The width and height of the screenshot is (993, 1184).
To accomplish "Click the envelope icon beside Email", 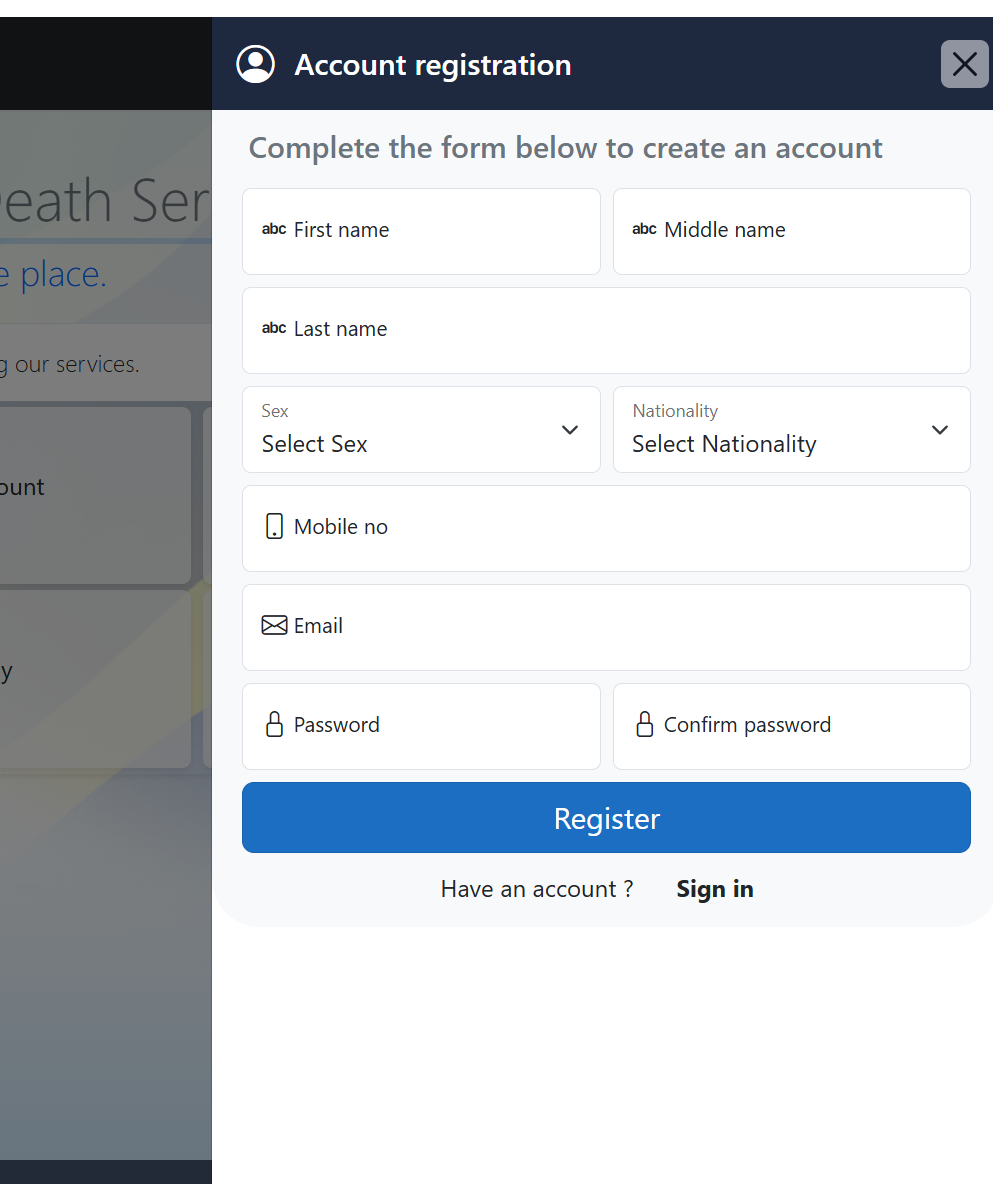I will [274, 626].
